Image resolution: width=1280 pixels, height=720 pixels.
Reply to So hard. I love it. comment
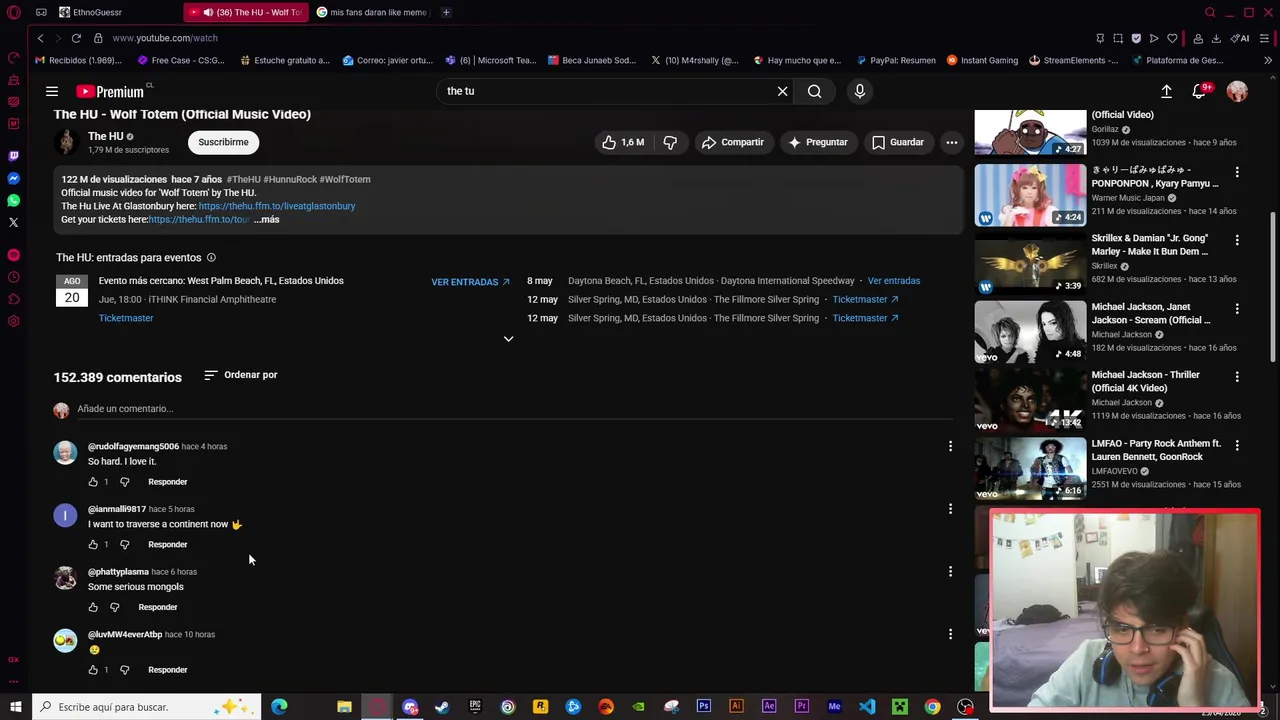[168, 482]
